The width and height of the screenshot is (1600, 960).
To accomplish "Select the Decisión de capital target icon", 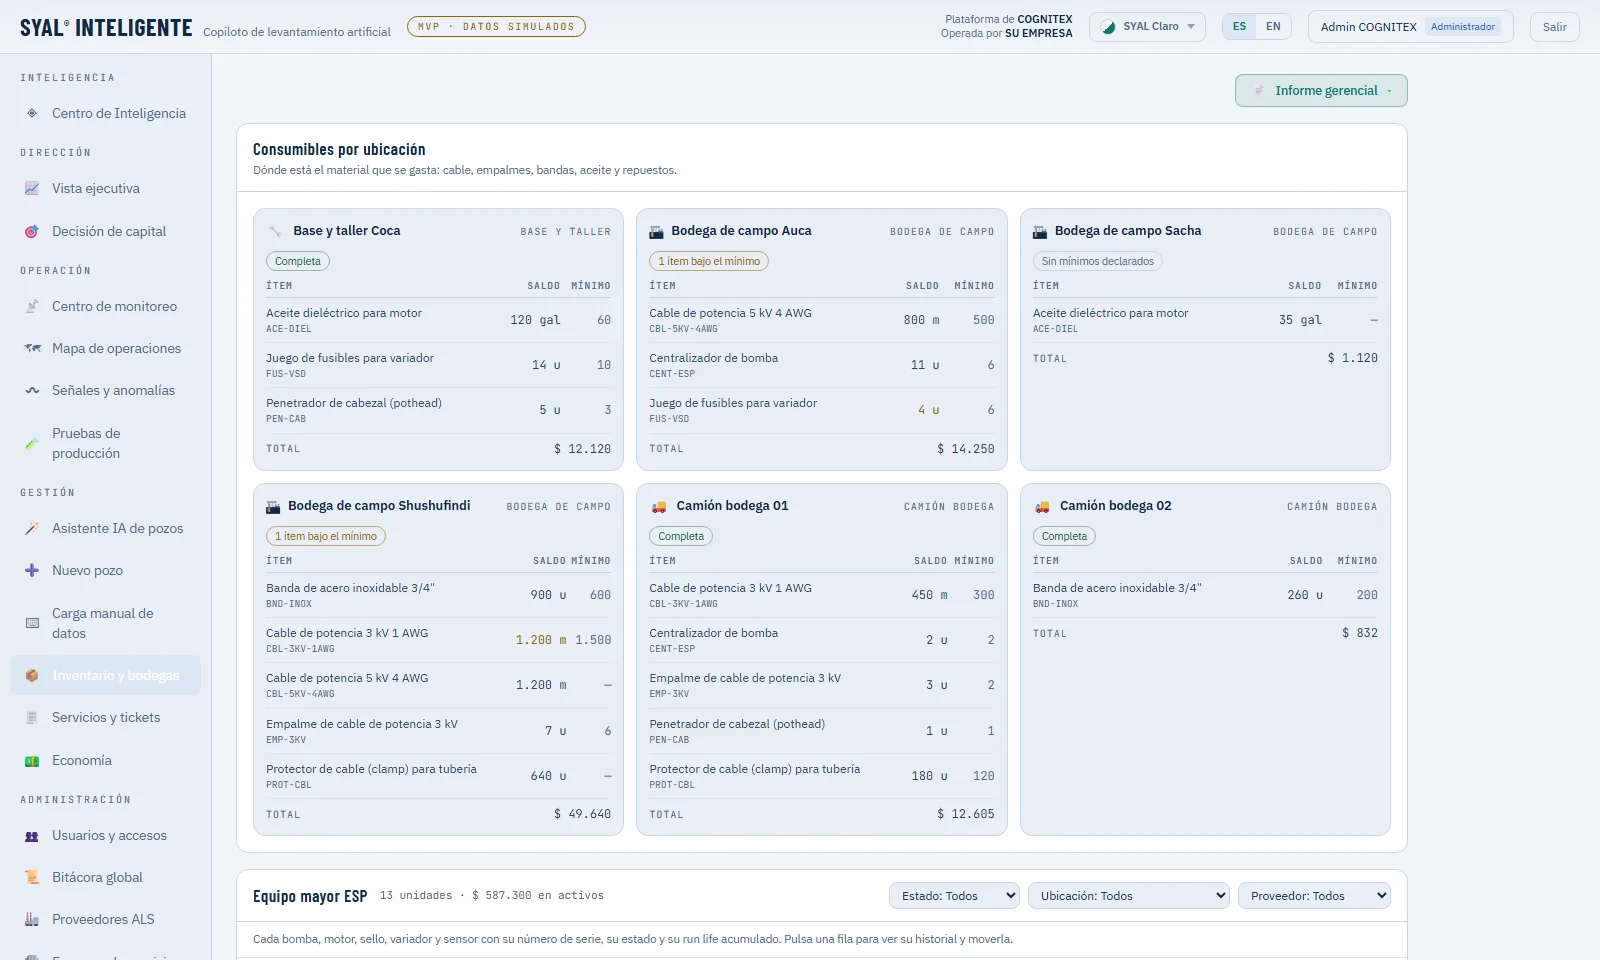I will 32,231.
